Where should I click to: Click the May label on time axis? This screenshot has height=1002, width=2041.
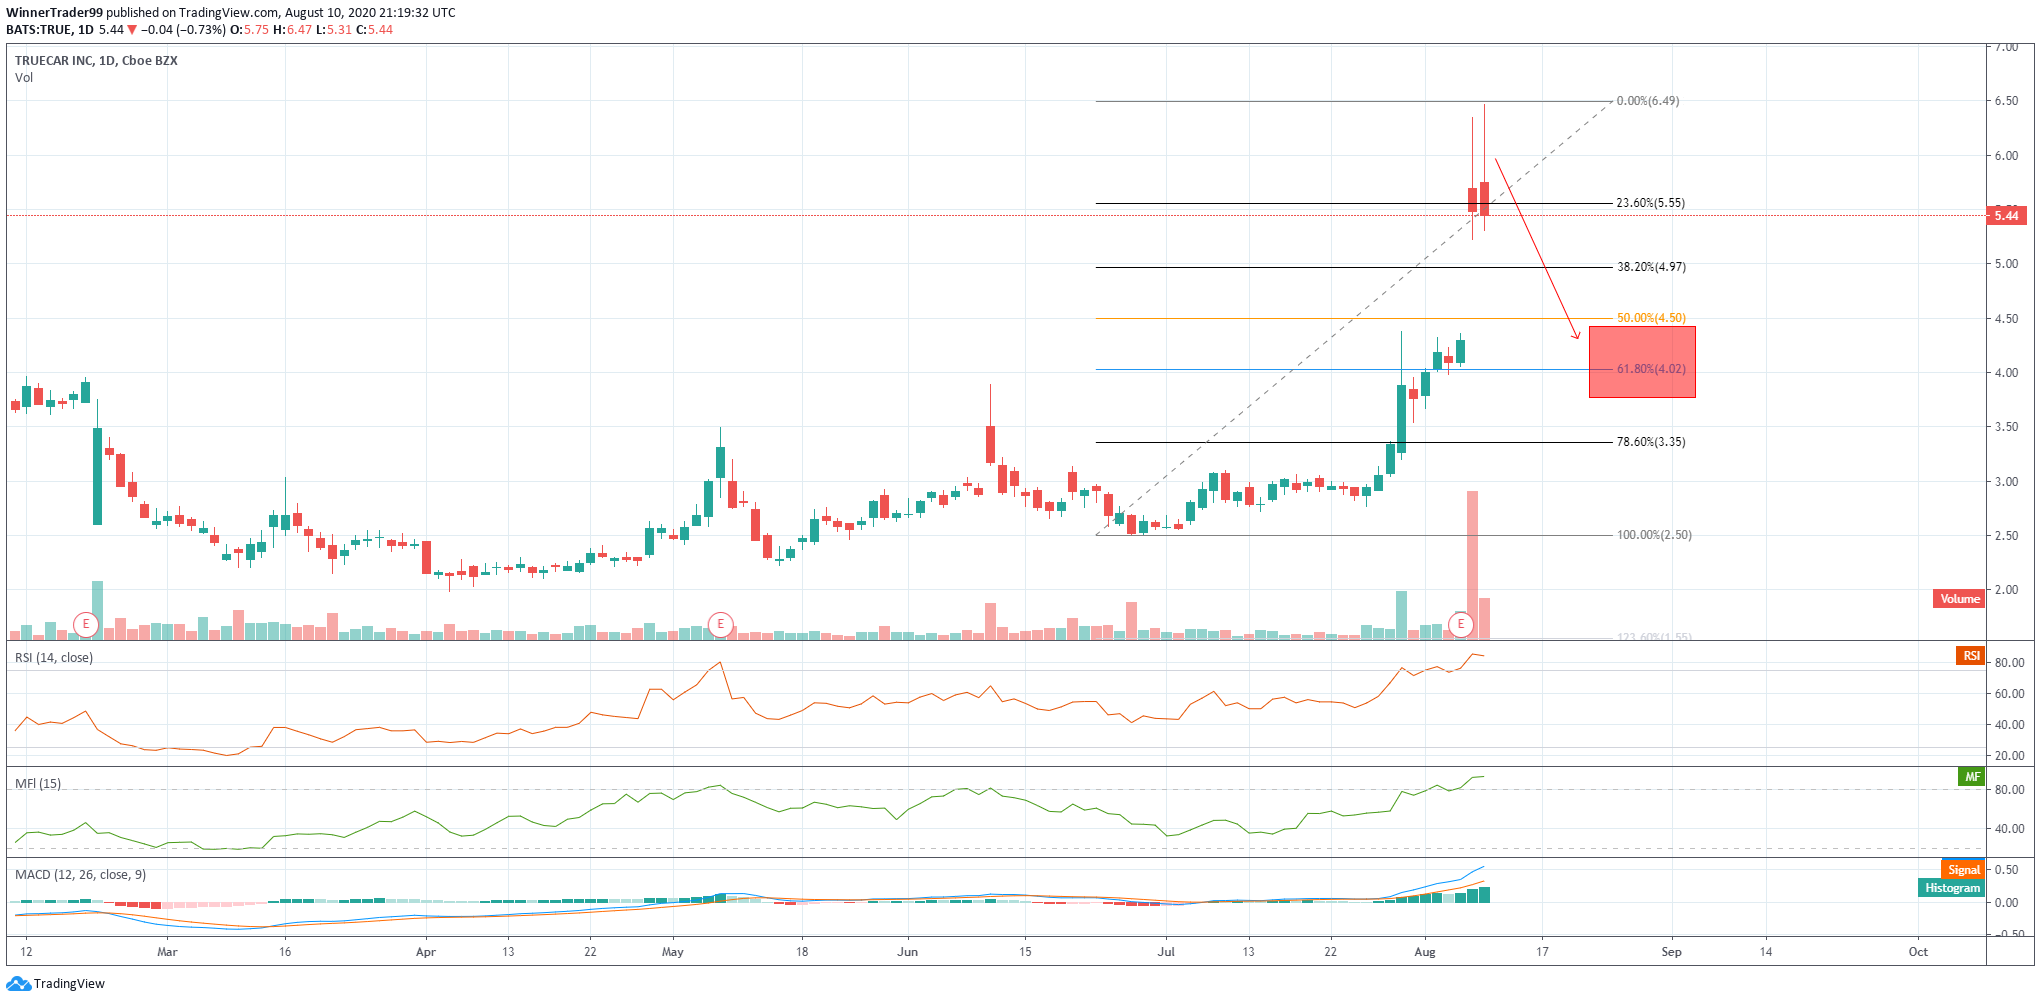tap(673, 952)
